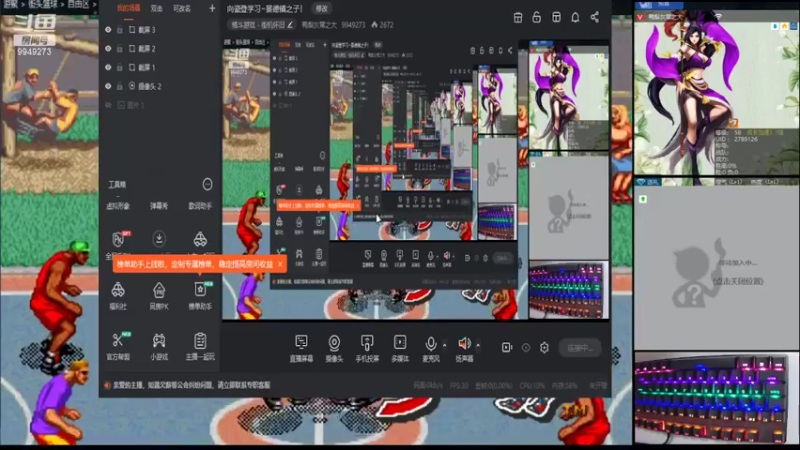Open notifications with the bell icon

(575, 17)
